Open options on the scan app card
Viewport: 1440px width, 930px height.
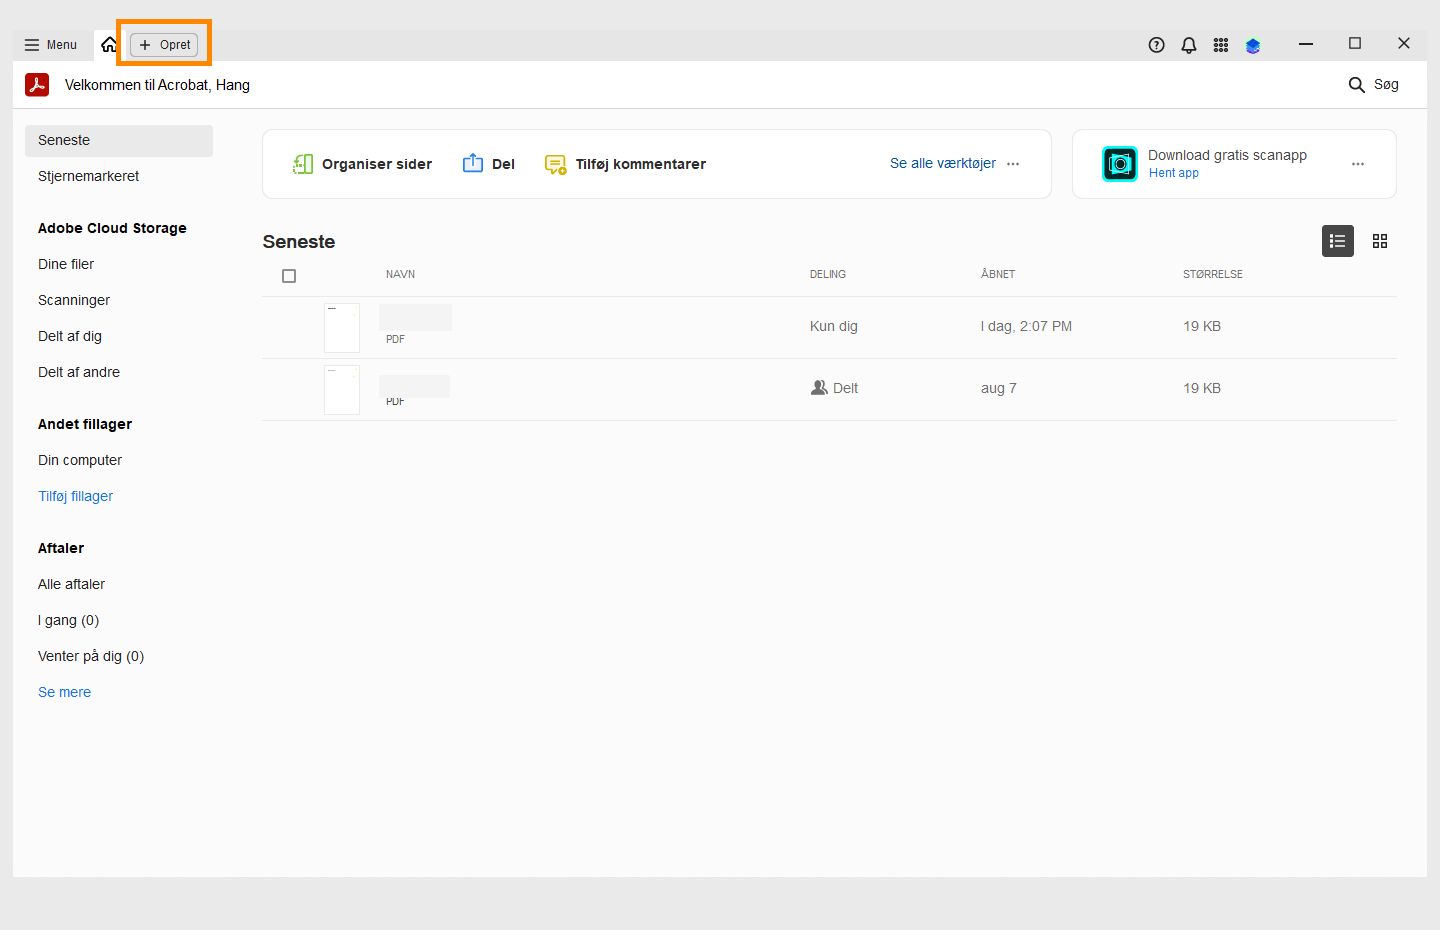click(x=1358, y=164)
